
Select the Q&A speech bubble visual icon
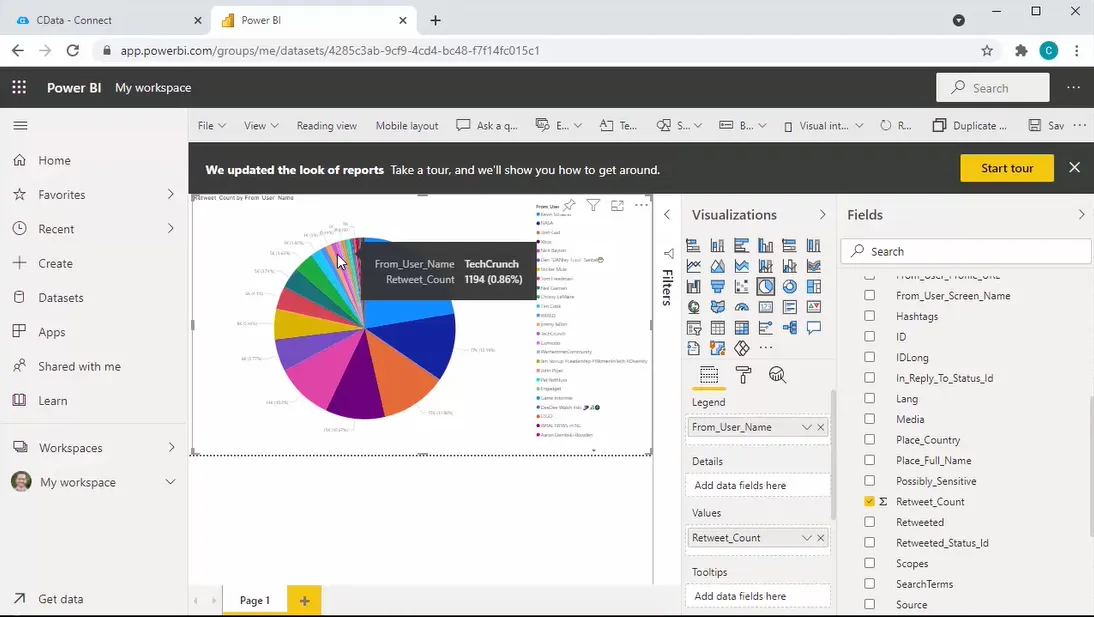813,327
